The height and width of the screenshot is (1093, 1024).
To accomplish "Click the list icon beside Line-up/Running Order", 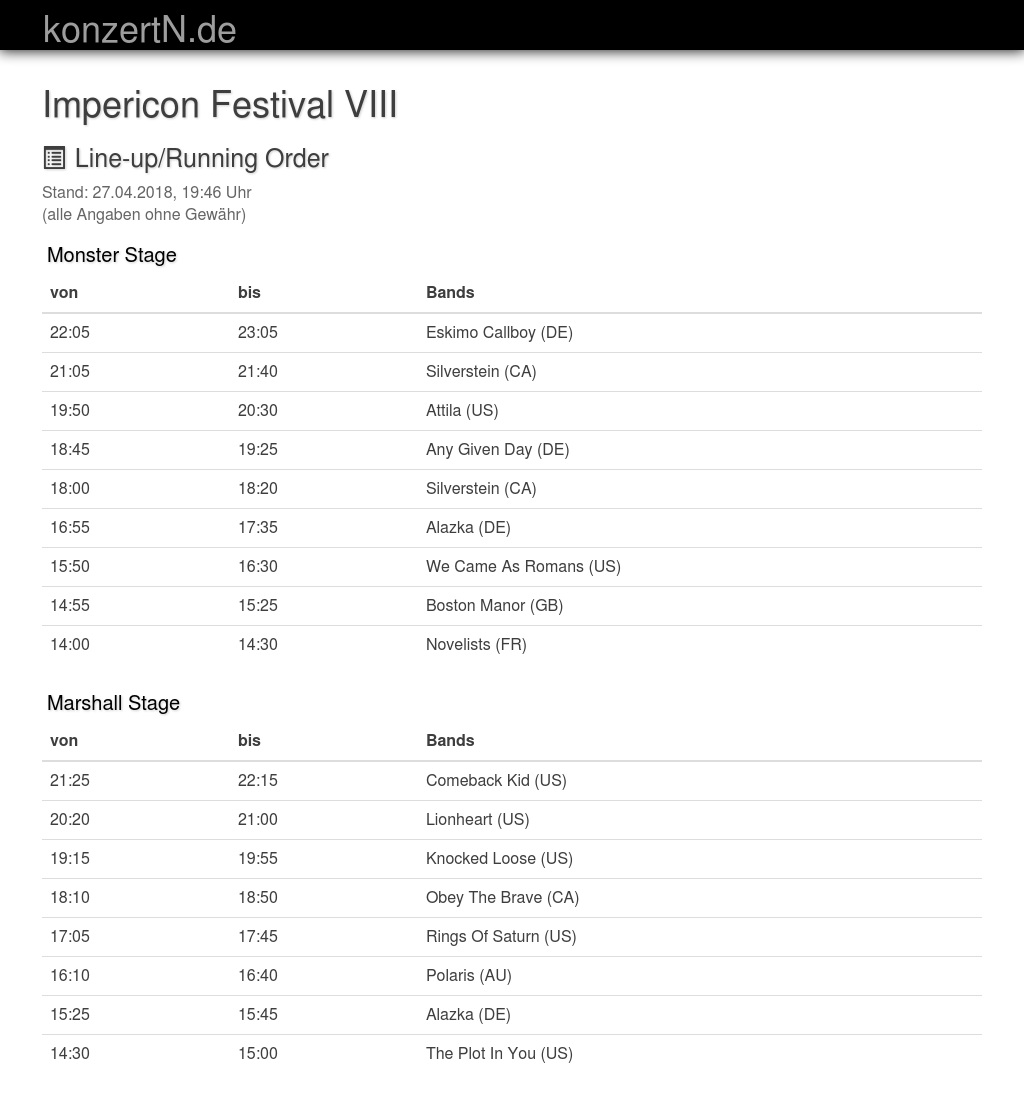I will pyautogui.click(x=54, y=158).
